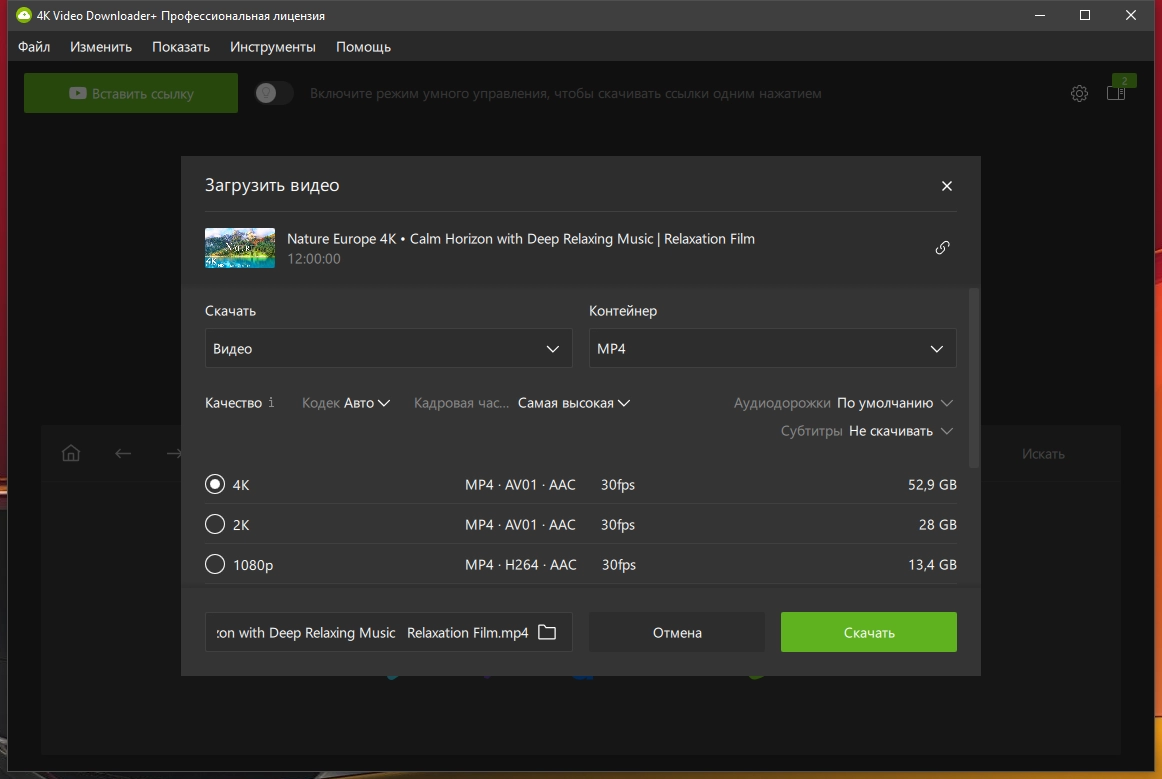Image resolution: width=1162 pixels, height=779 pixels.
Task: Open the Показать menu
Action: pos(181,47)
